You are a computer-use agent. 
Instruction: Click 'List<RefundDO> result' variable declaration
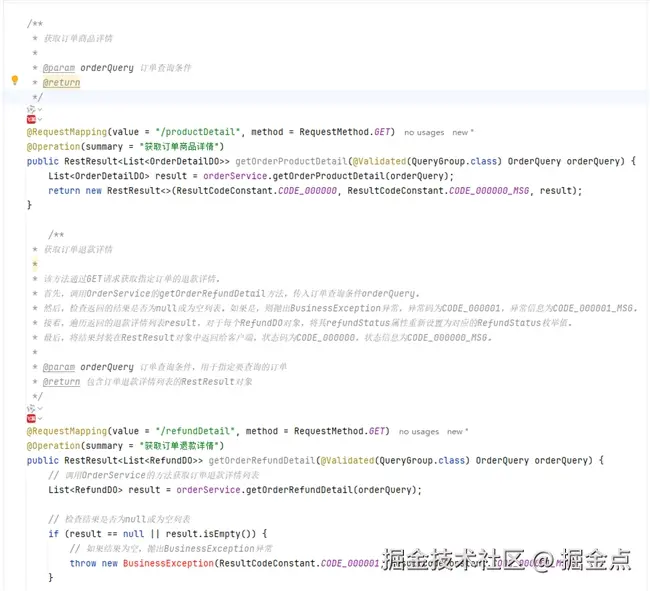point(104,490)
